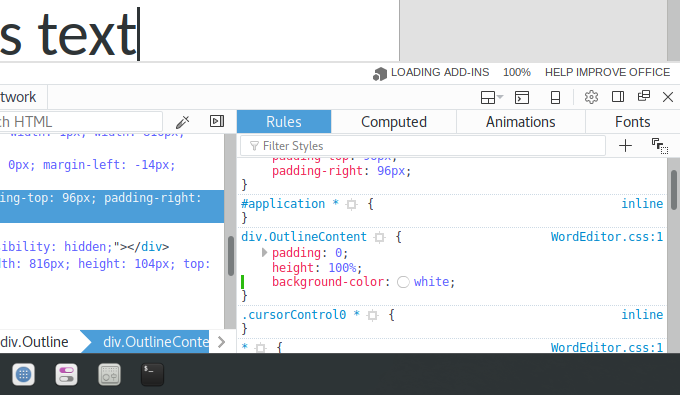
Task: Open the Animations tab
Action: click(520, 122)
